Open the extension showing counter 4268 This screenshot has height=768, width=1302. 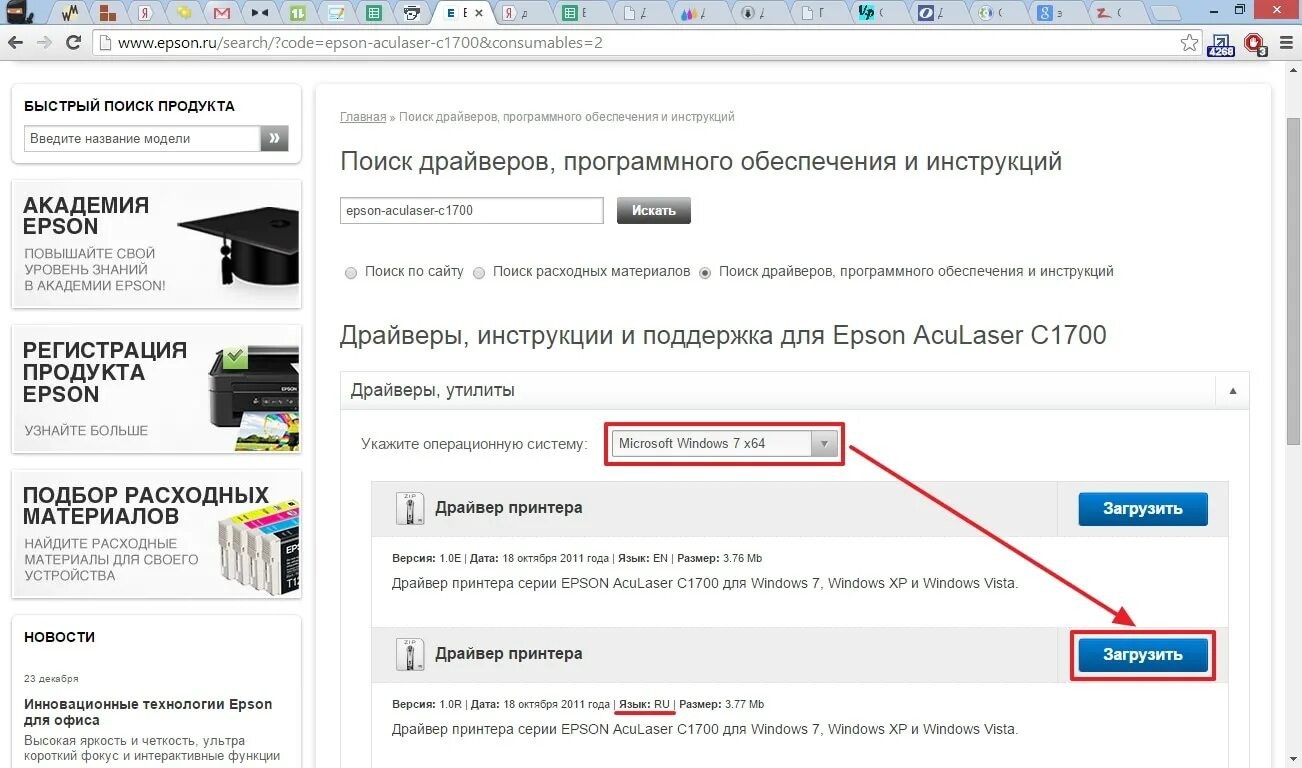(x=1221, y=44)
